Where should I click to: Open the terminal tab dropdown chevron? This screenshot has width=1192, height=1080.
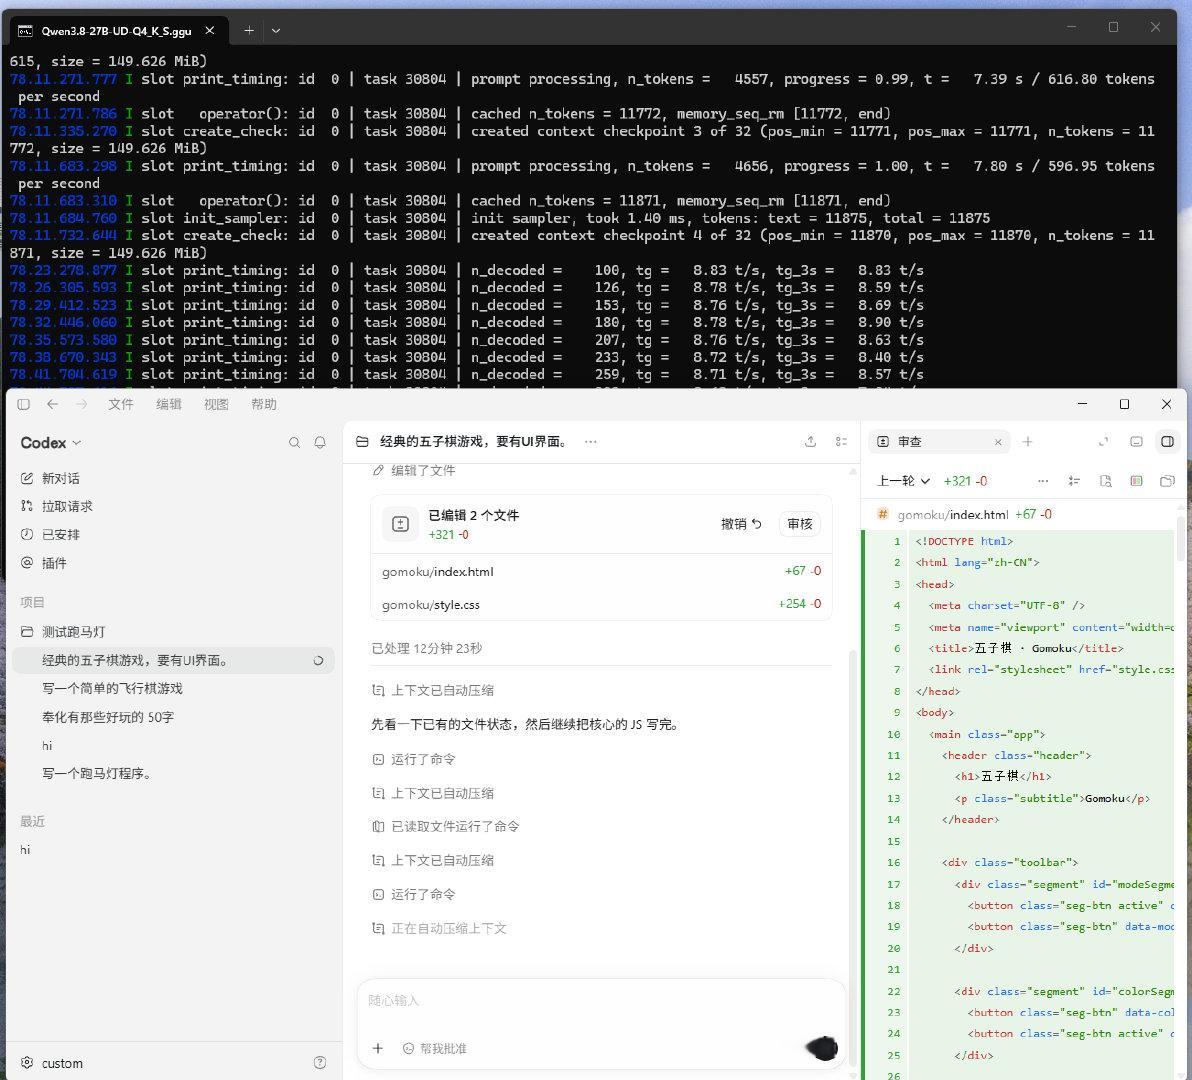(276, 30)
